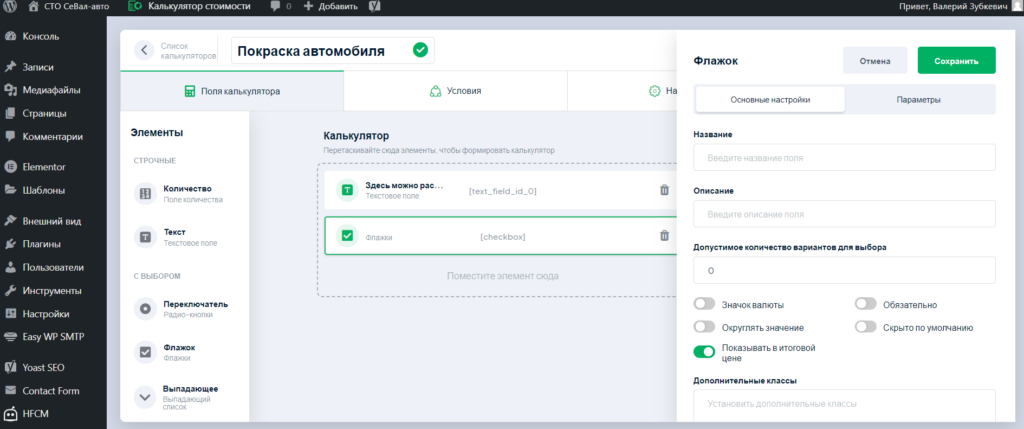Open Медиафайлы in the sidebar

coord(53,89)
